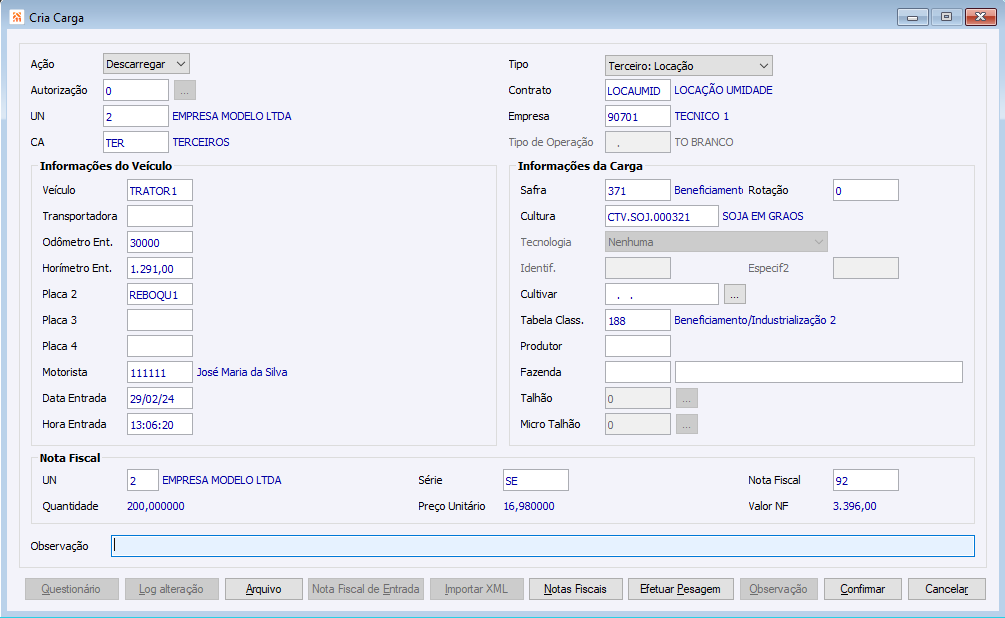Minimize the Cria Carga window
This screenshot has width=1005, height=618.
click(913, 17)
